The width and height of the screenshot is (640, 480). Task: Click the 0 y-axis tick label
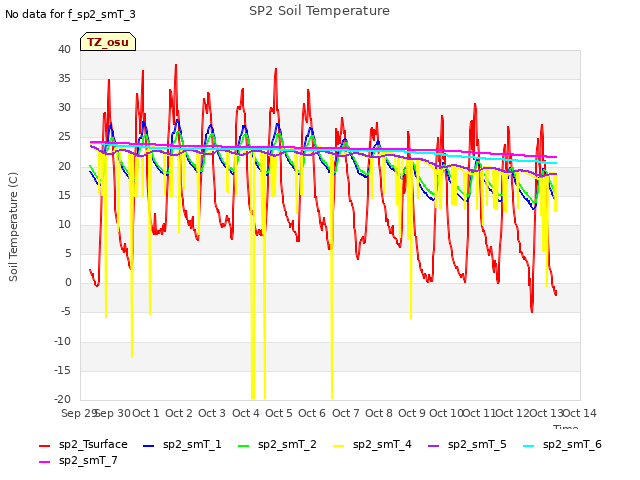[x=68, y=282]
